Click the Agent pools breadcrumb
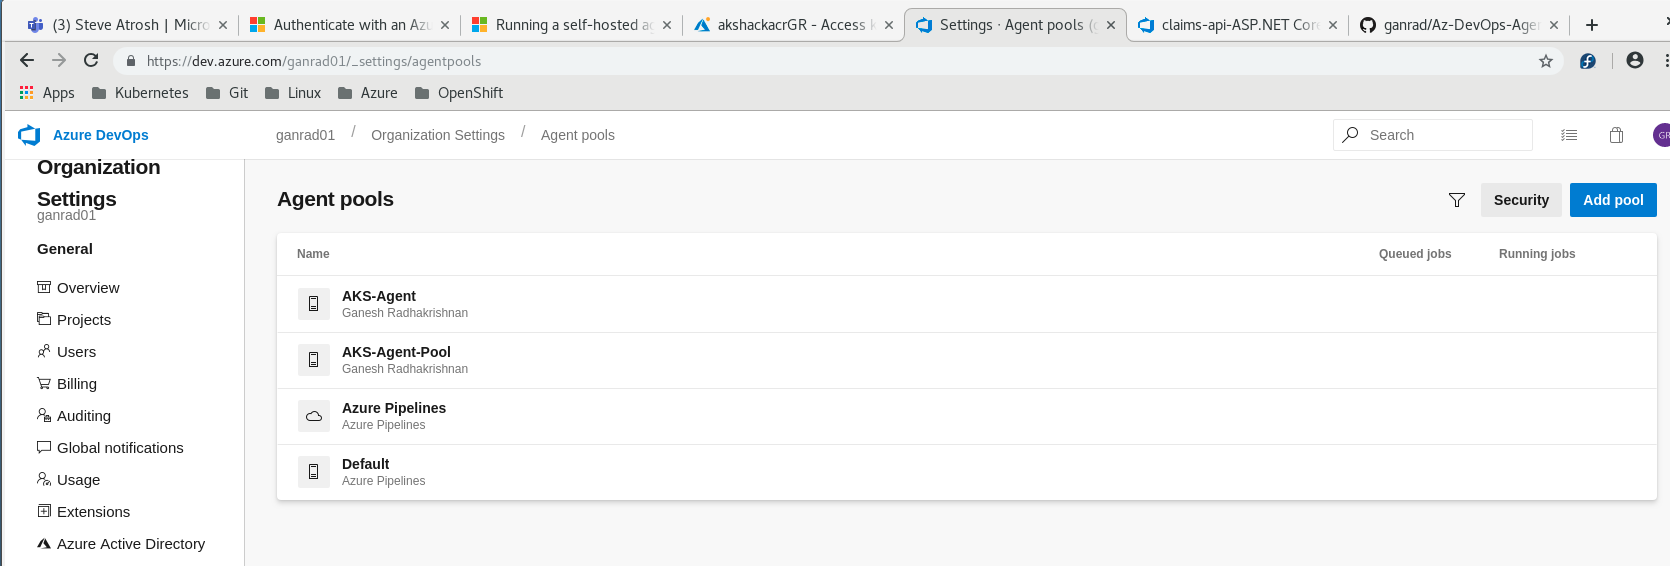1670x566 pixels. click(x=578, y=135)
